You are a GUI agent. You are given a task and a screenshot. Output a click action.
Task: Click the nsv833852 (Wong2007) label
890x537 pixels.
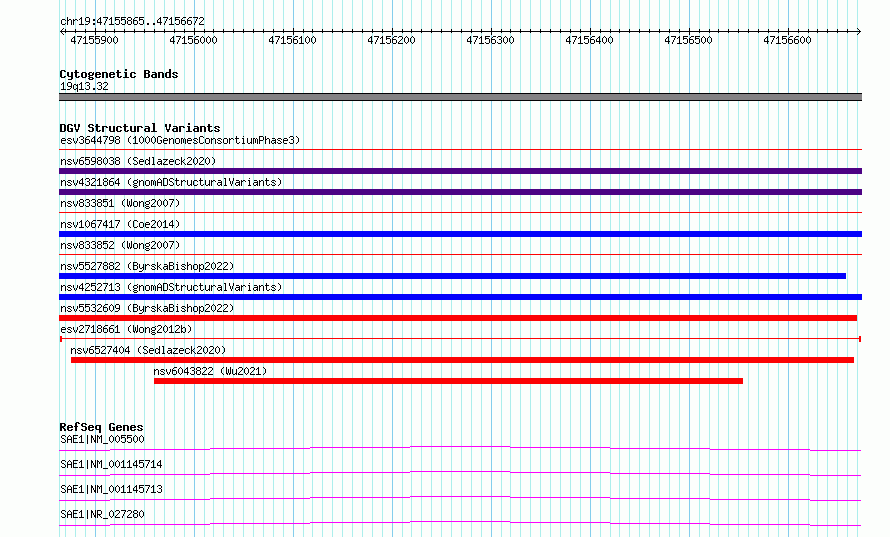(x=120, y=245)
